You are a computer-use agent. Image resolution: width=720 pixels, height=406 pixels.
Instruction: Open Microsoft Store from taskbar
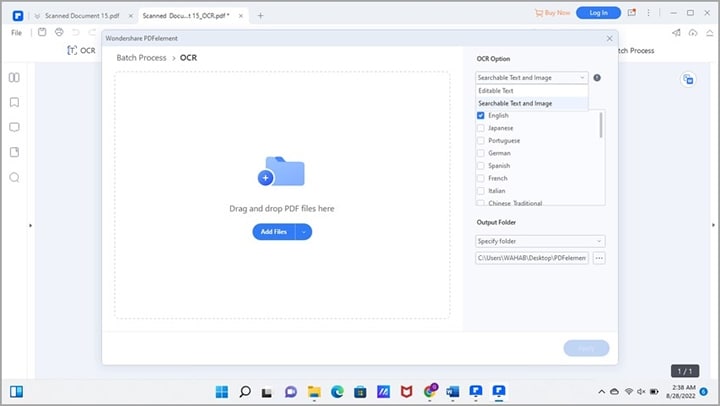click(x=360, y=391)
